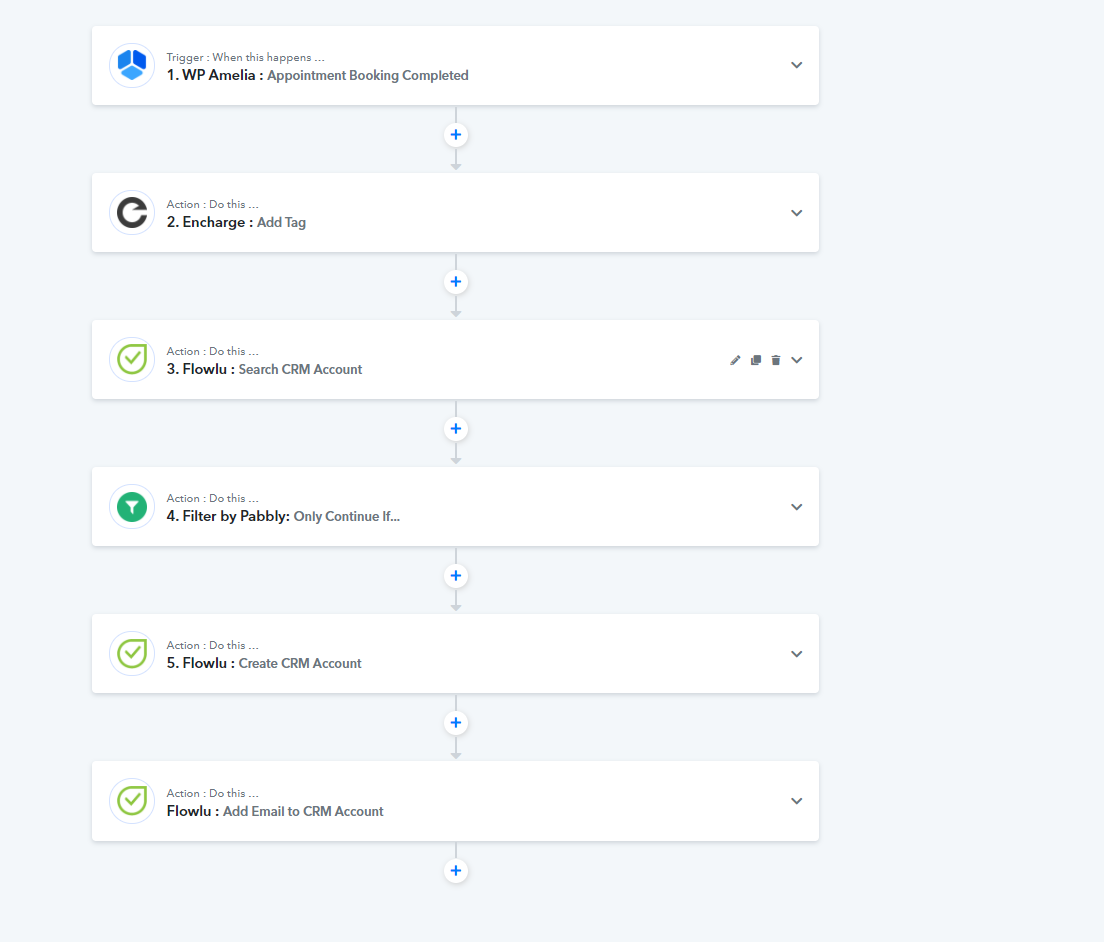
Task: Click the pencil edit icon on Search CRM Account step
Action: coord(735,360)
